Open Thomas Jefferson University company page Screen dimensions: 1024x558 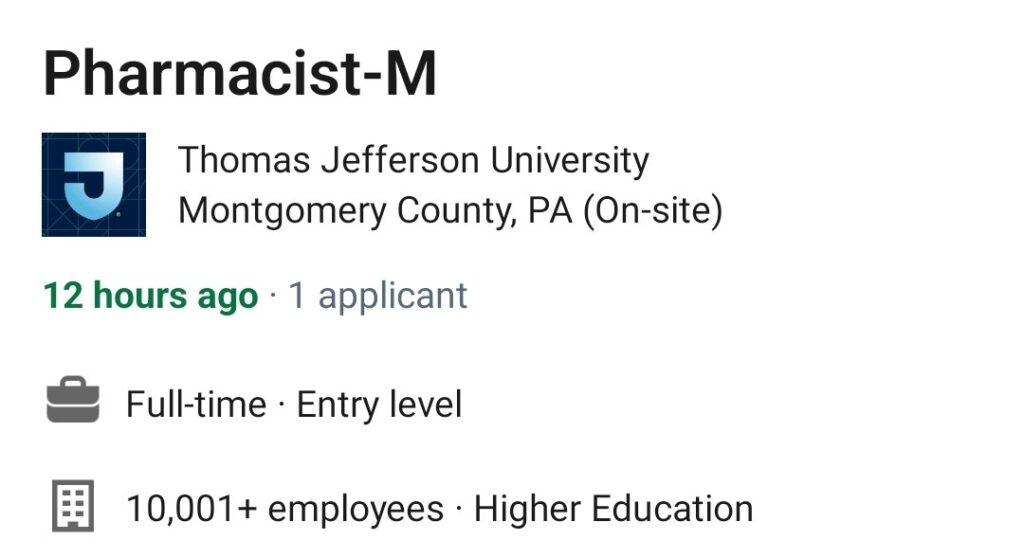413,160
